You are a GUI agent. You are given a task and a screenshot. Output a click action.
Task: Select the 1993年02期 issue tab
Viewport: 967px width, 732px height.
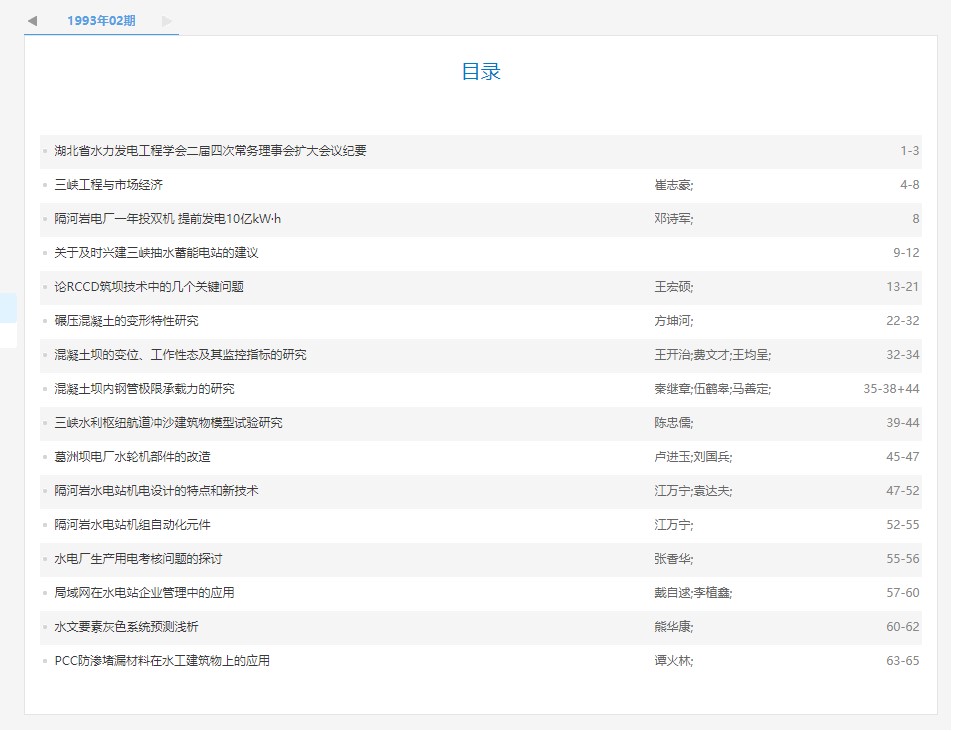pyautogui.click(x=101, y=21)
